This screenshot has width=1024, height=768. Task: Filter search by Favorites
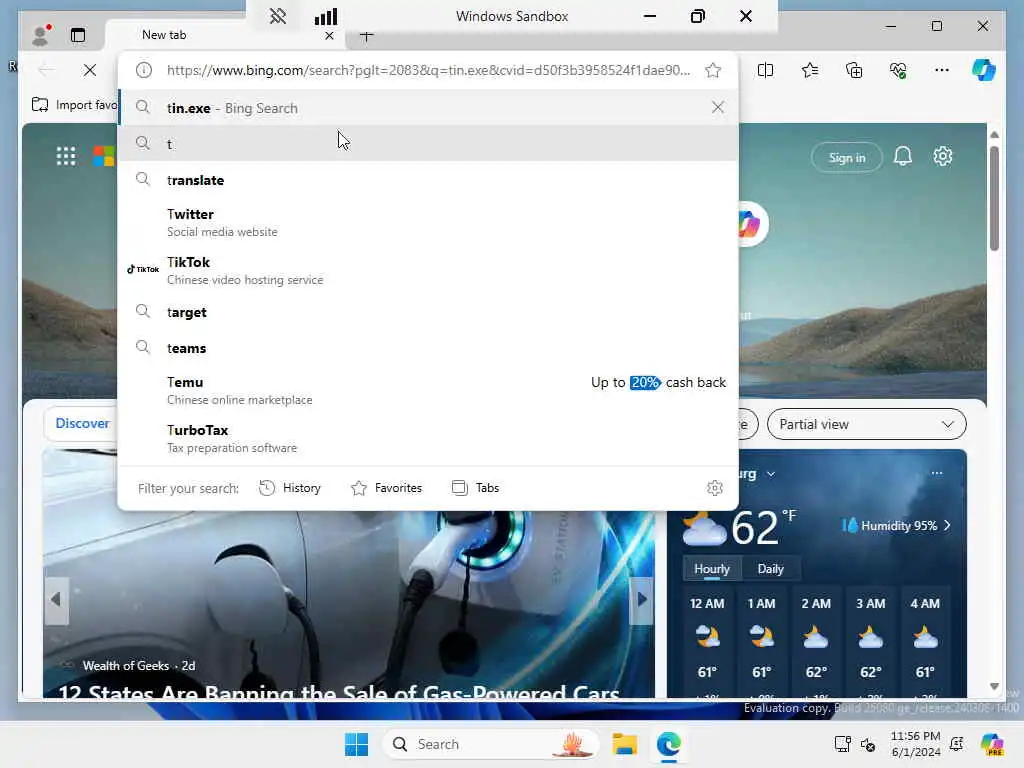pyautogui.click(x=387, y=488)
